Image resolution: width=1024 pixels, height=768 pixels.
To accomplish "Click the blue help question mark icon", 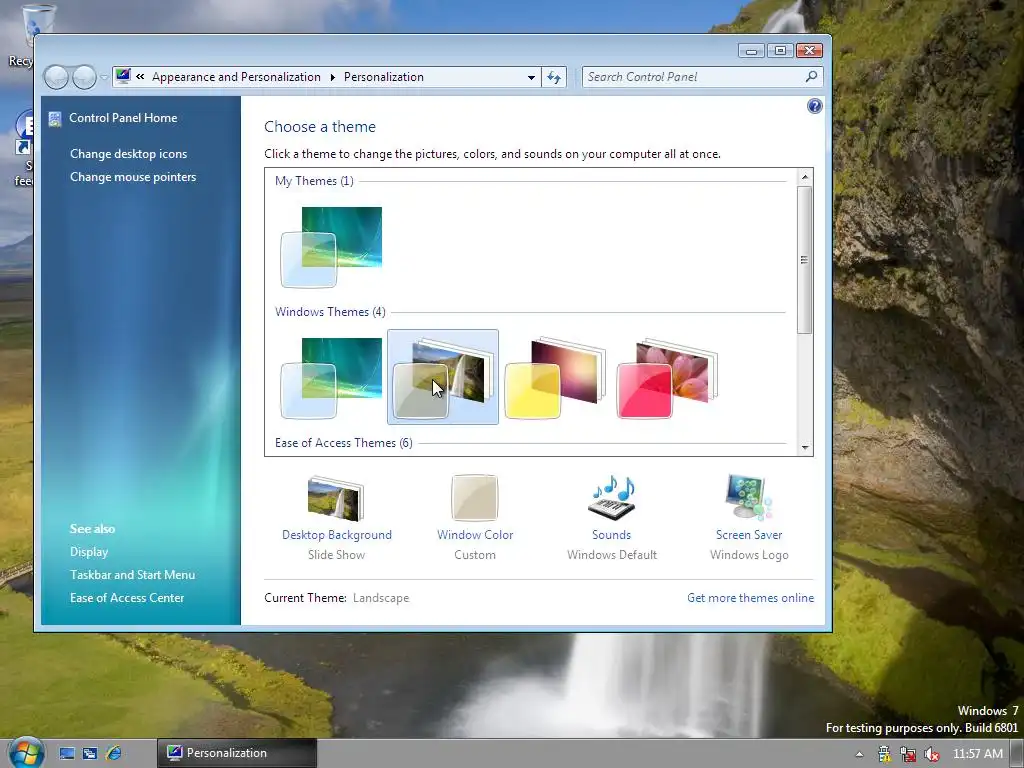I will coord(814,106).
